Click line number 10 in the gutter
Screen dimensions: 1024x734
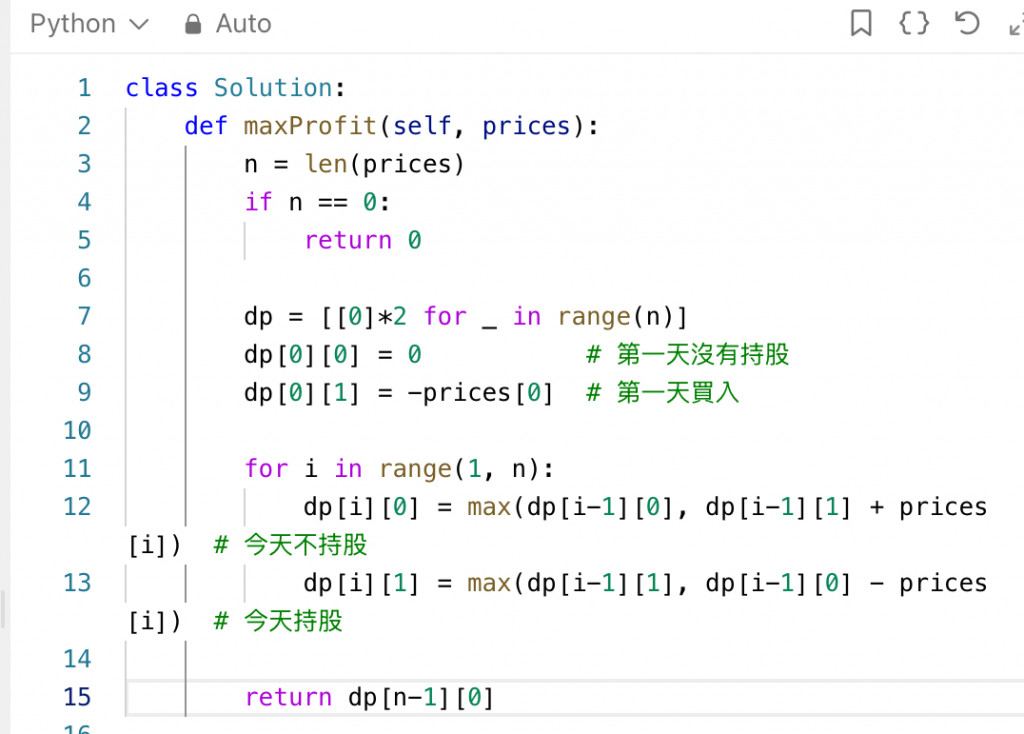tap(77, 430)
